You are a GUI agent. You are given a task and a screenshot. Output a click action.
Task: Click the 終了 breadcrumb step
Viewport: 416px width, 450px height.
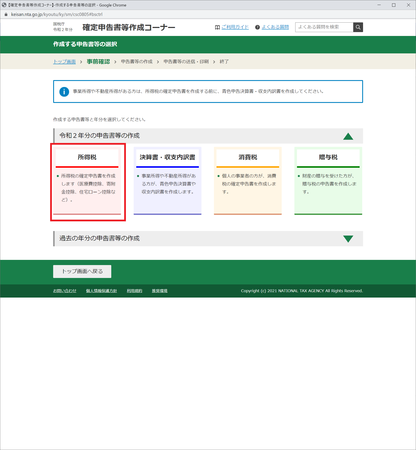[224, 62]
